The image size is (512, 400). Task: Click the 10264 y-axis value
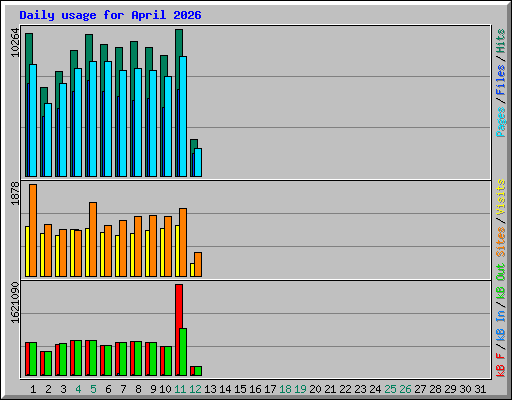15,43
